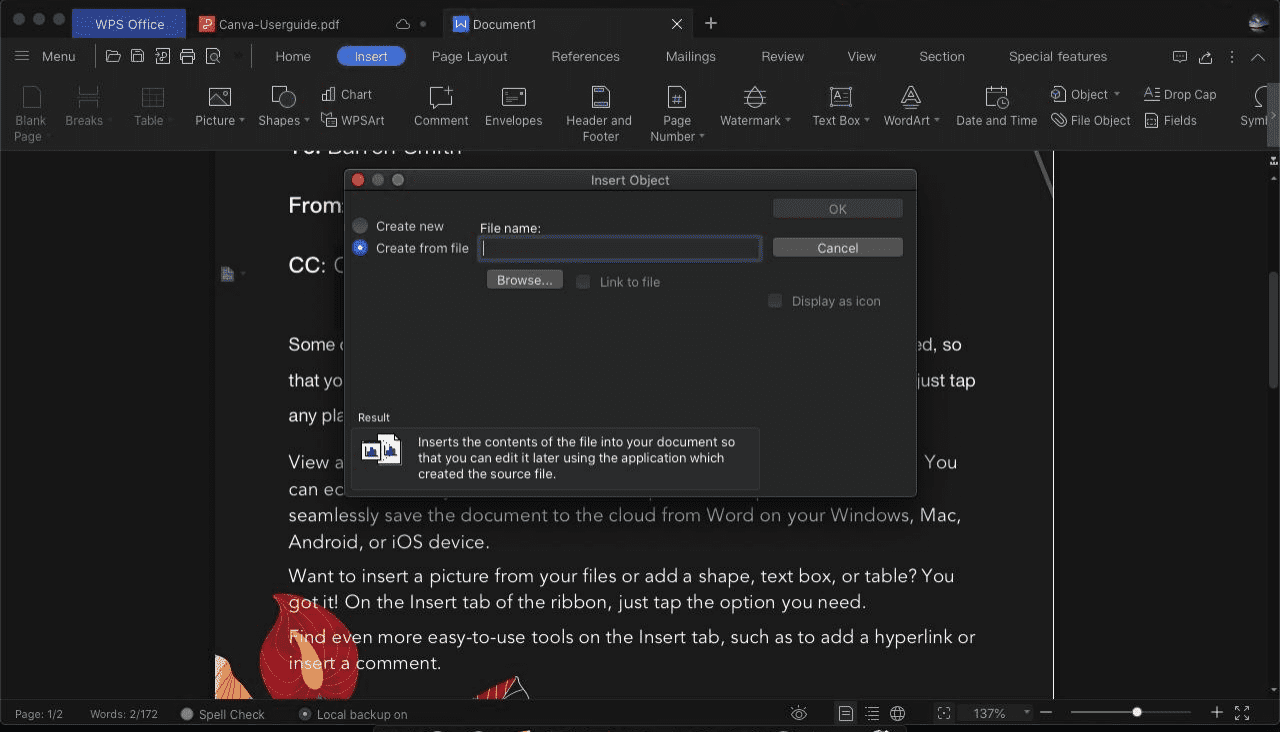This screenshot has height=733, width=1281.
Task: Enable Link to file
Action: pos(583,282)
